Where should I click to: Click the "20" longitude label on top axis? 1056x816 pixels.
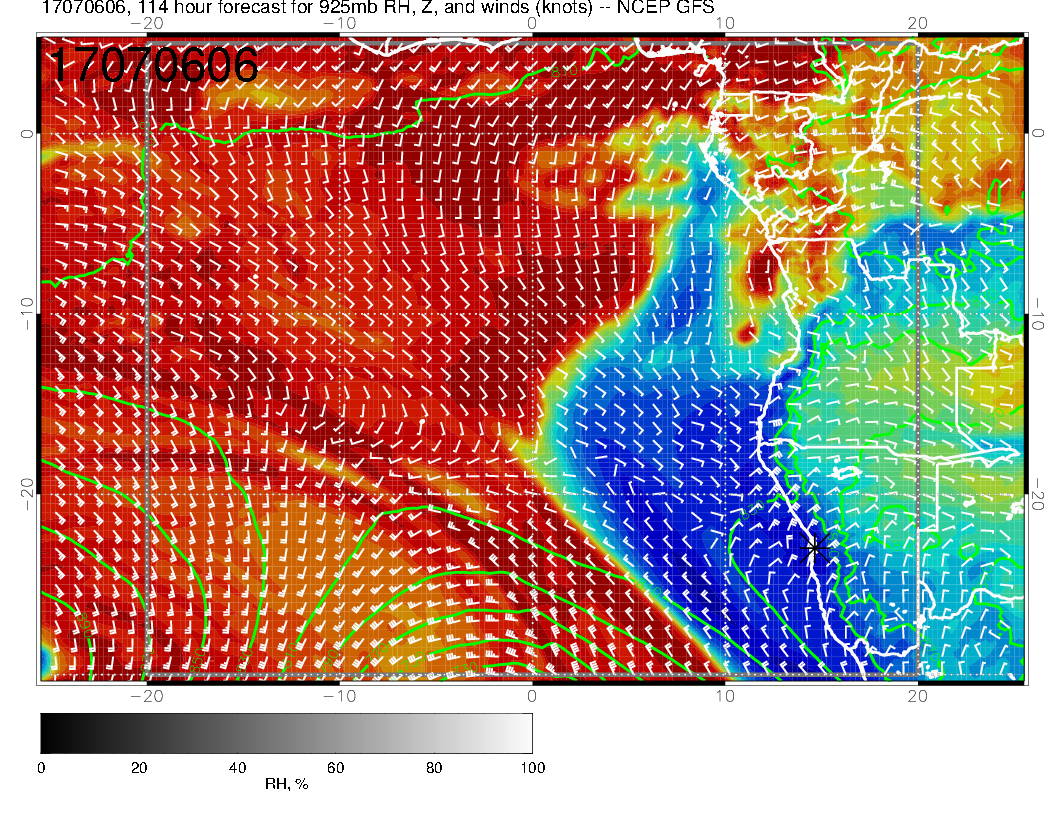918,22
